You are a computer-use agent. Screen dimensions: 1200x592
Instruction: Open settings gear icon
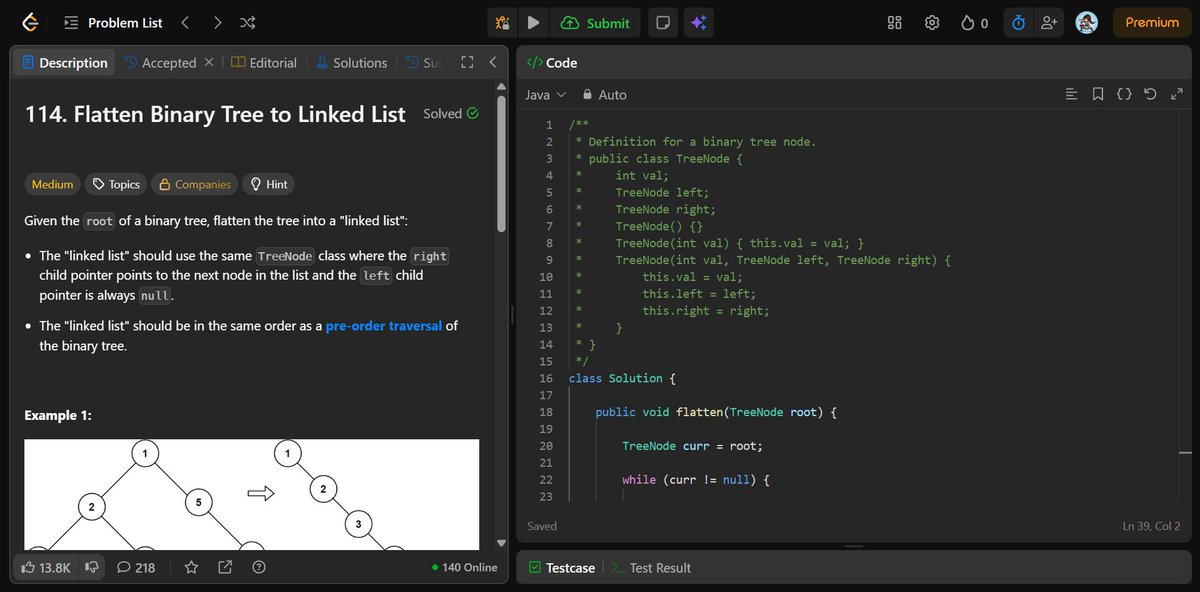(x=932, y=22)
